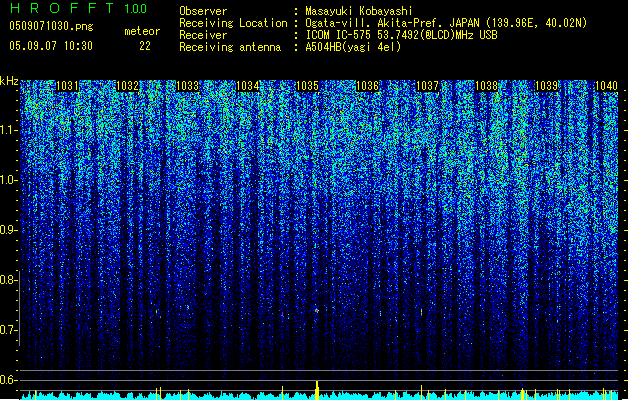This screenshot has height=400, width=629.
Task: Click the Receiver label
Action: (x=203, y=35)
